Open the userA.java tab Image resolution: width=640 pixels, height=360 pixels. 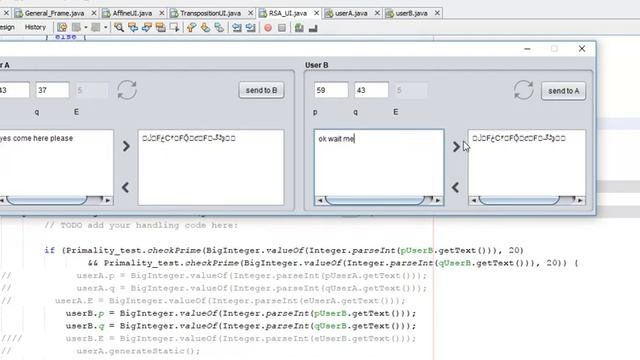pyautogui.click(x=351, y=13)
